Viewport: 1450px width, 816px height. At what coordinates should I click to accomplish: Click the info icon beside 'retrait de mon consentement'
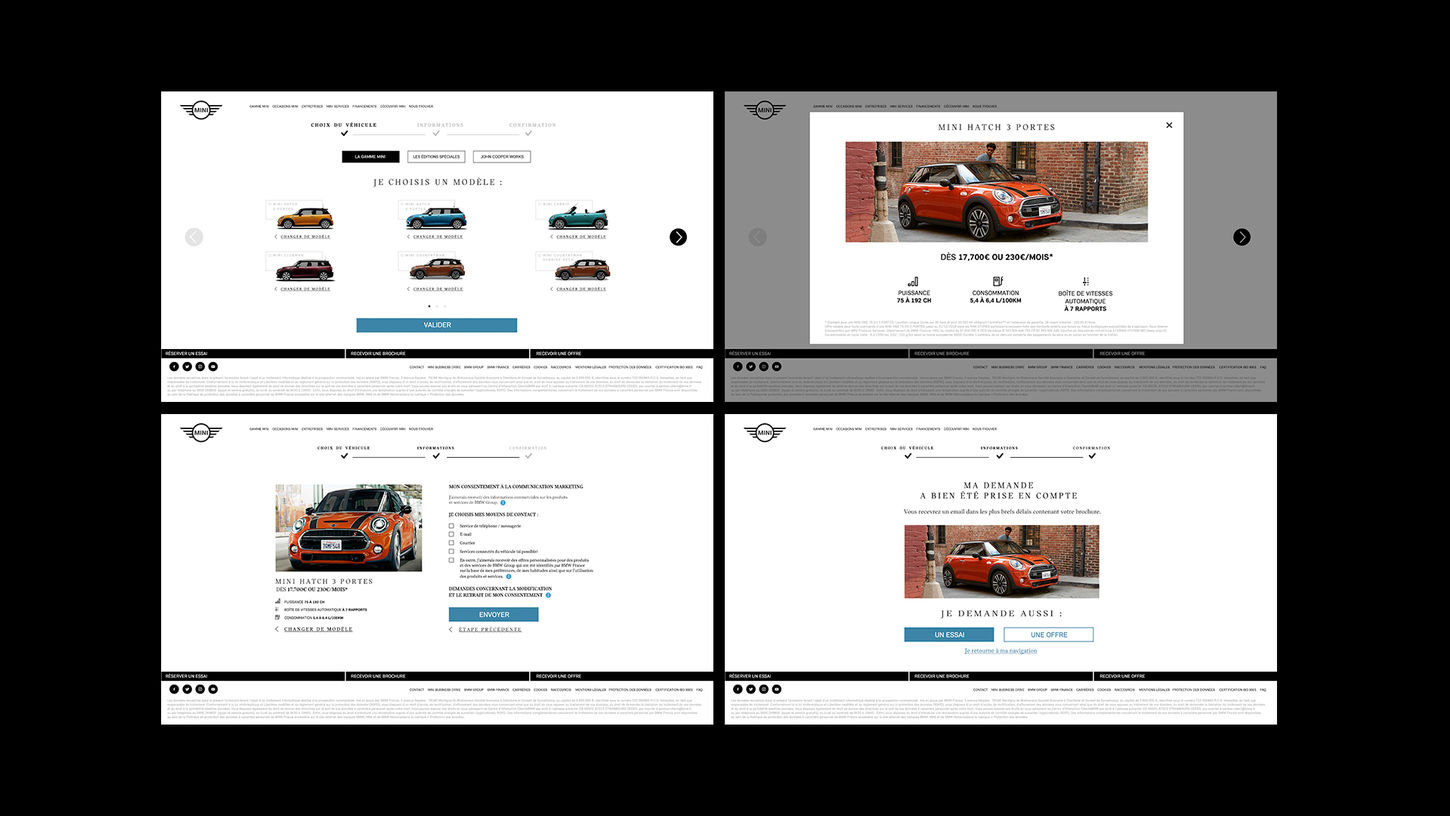point(549,595)
